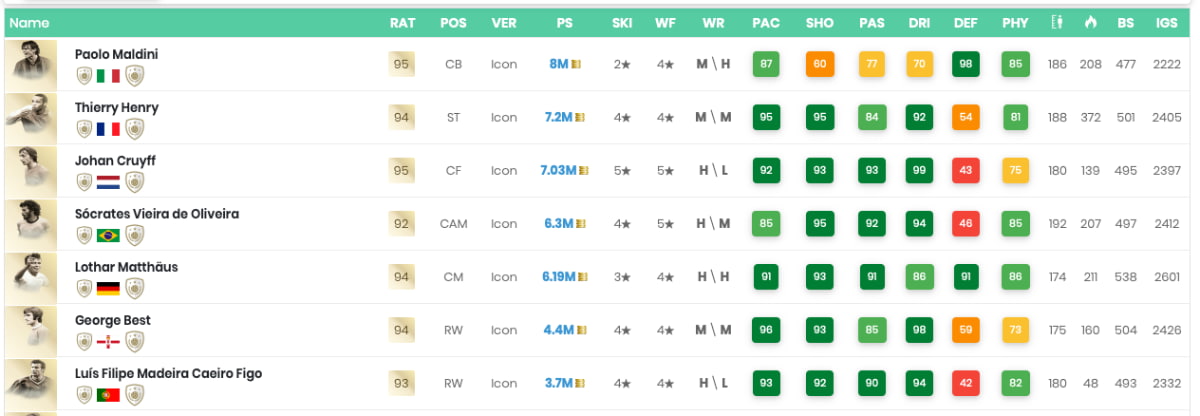Screen dimensions: 1200x416
Task: Click Maldini's green 98 DEF stat badge
Action: click(x=966, y=64)
